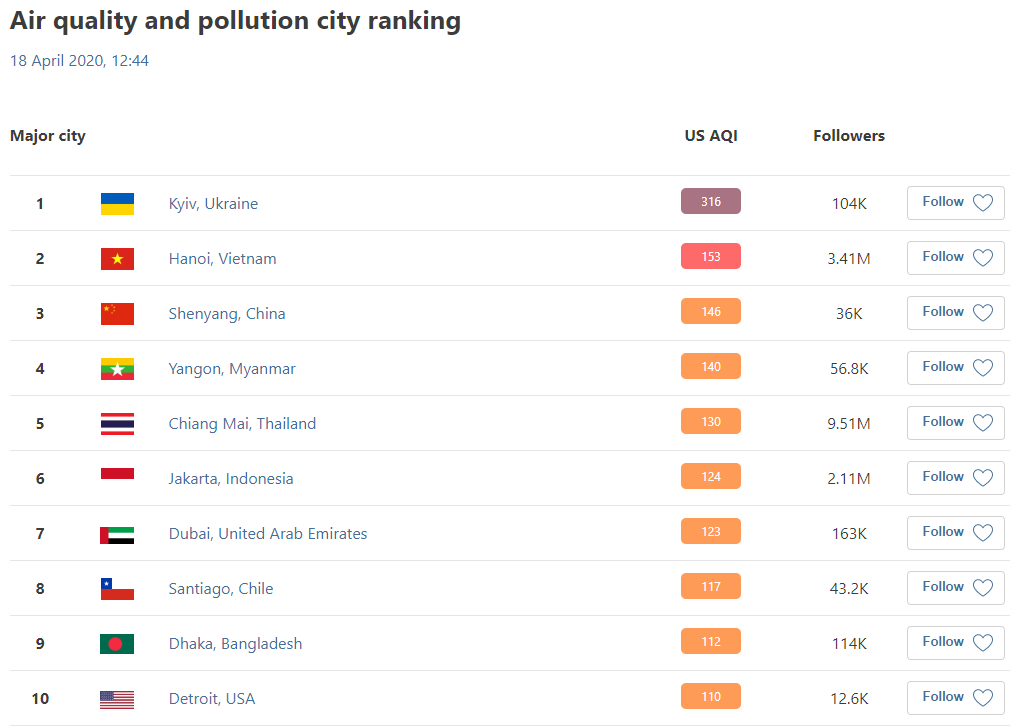This screenshot has width=1022, height=728.
Task: Follow Jakarta, Indonesia
Action: 955,478
